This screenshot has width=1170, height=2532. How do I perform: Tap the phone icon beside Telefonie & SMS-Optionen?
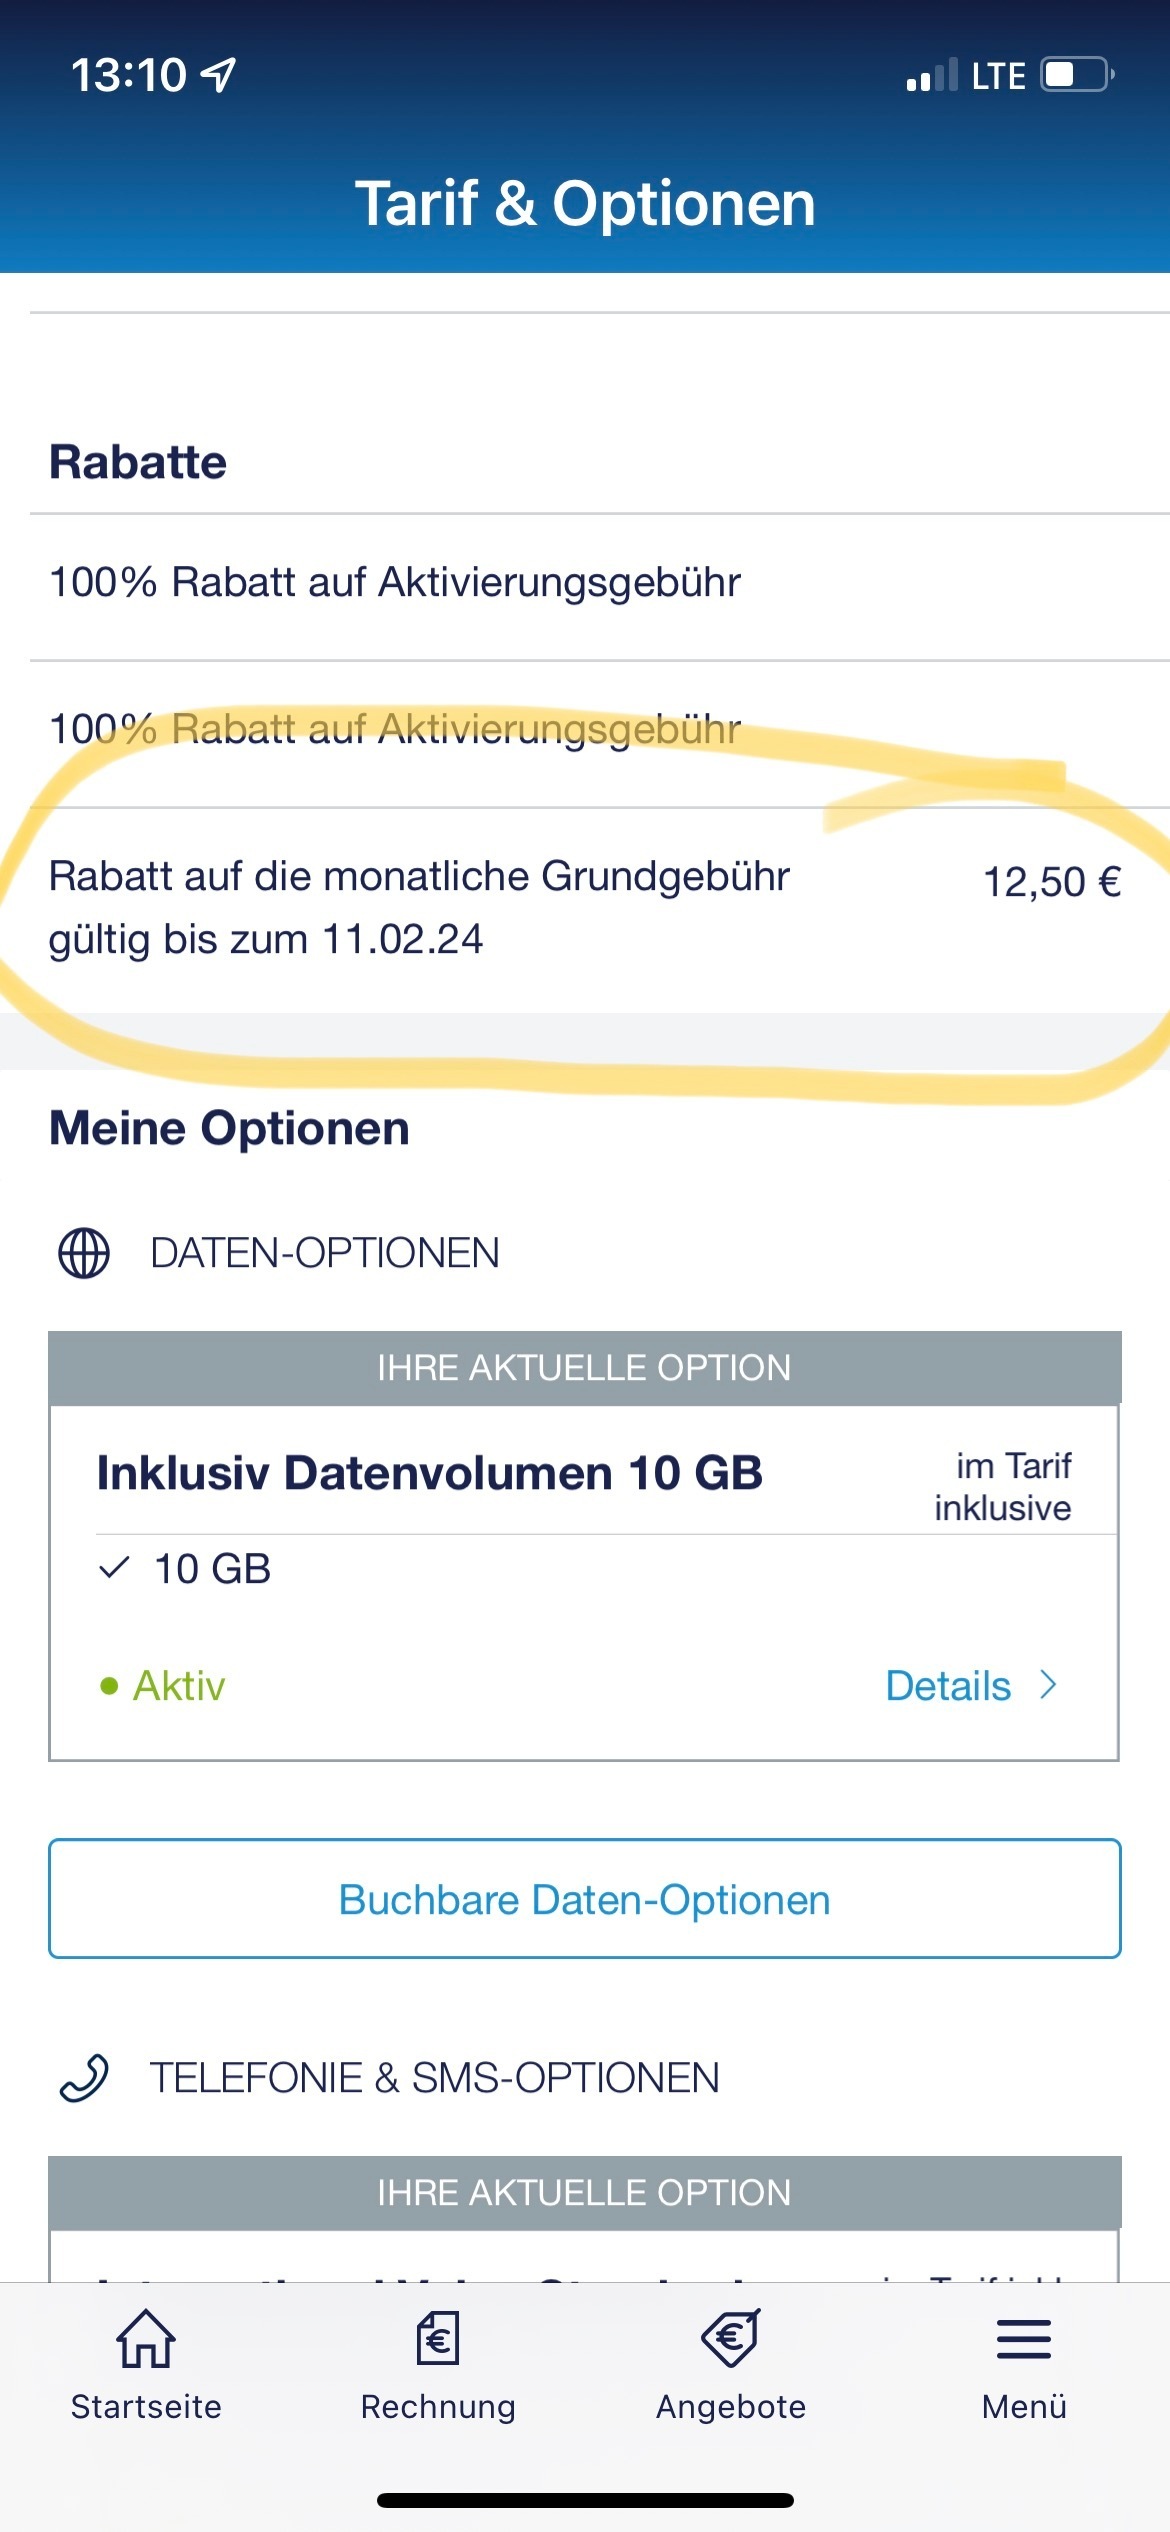84,2078
